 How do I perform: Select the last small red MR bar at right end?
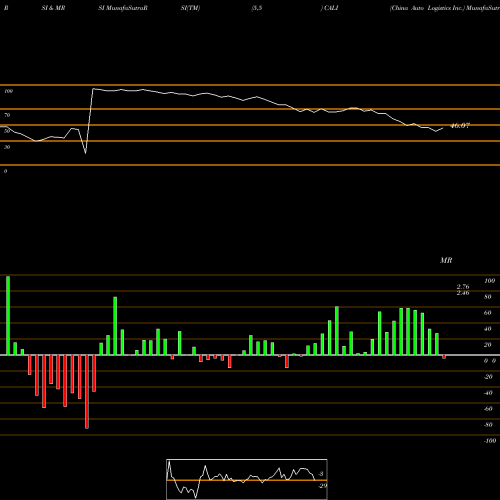coord(444,357)
